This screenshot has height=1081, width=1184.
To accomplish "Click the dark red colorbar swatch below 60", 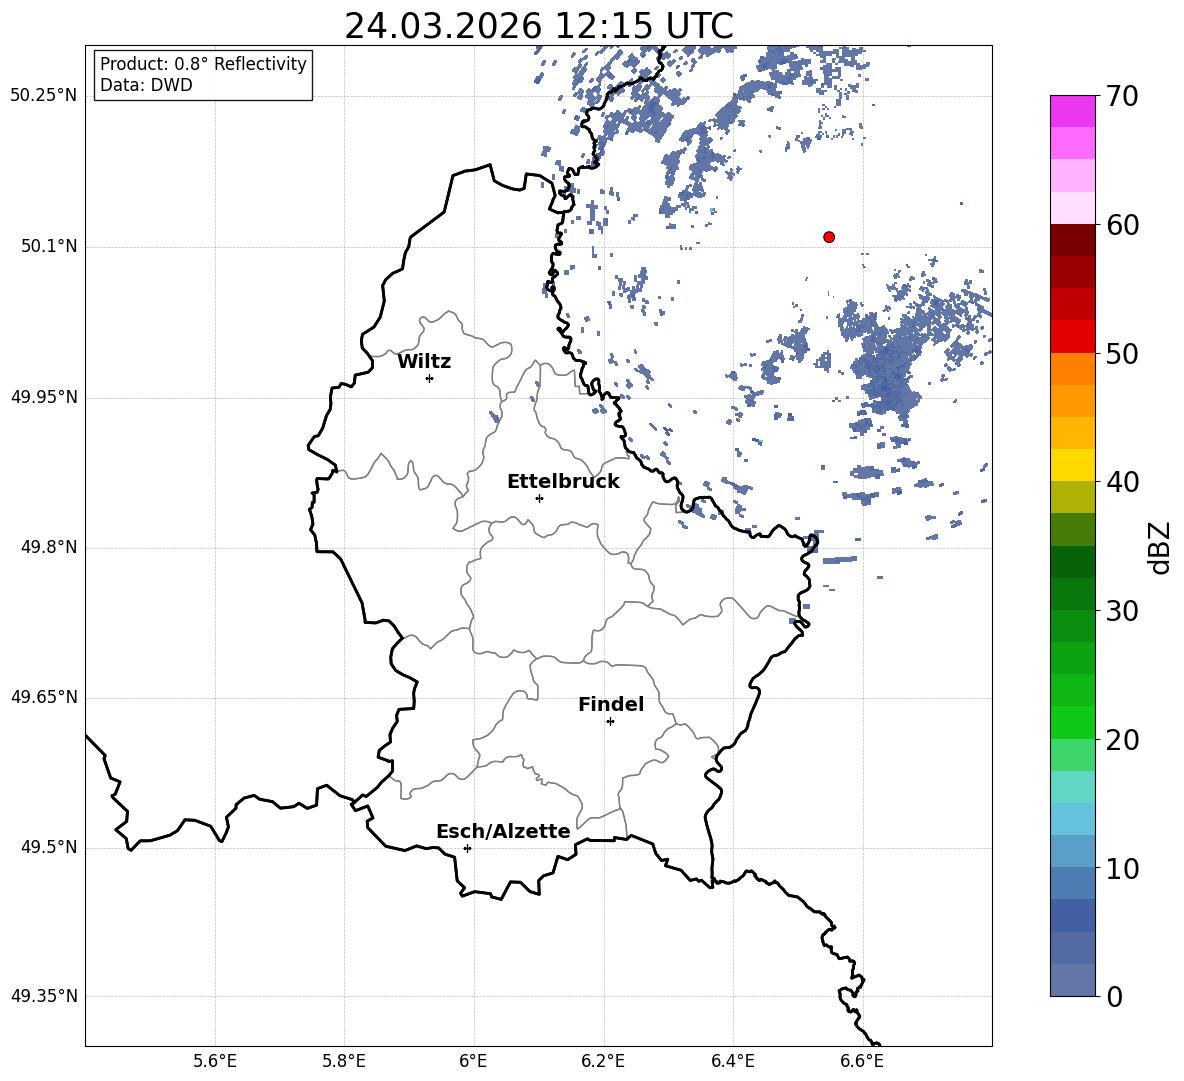I will pos(1073,241).
